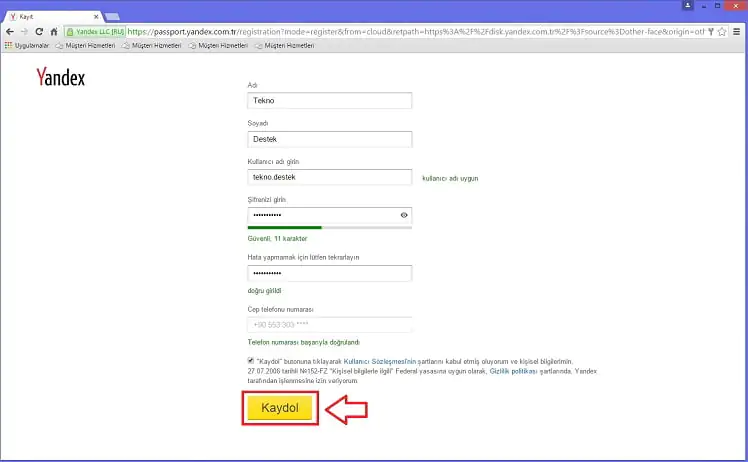Click the 'kullanıcı adı uygun' message
Screen dimensions: 748x462
[x=450, y=178]
